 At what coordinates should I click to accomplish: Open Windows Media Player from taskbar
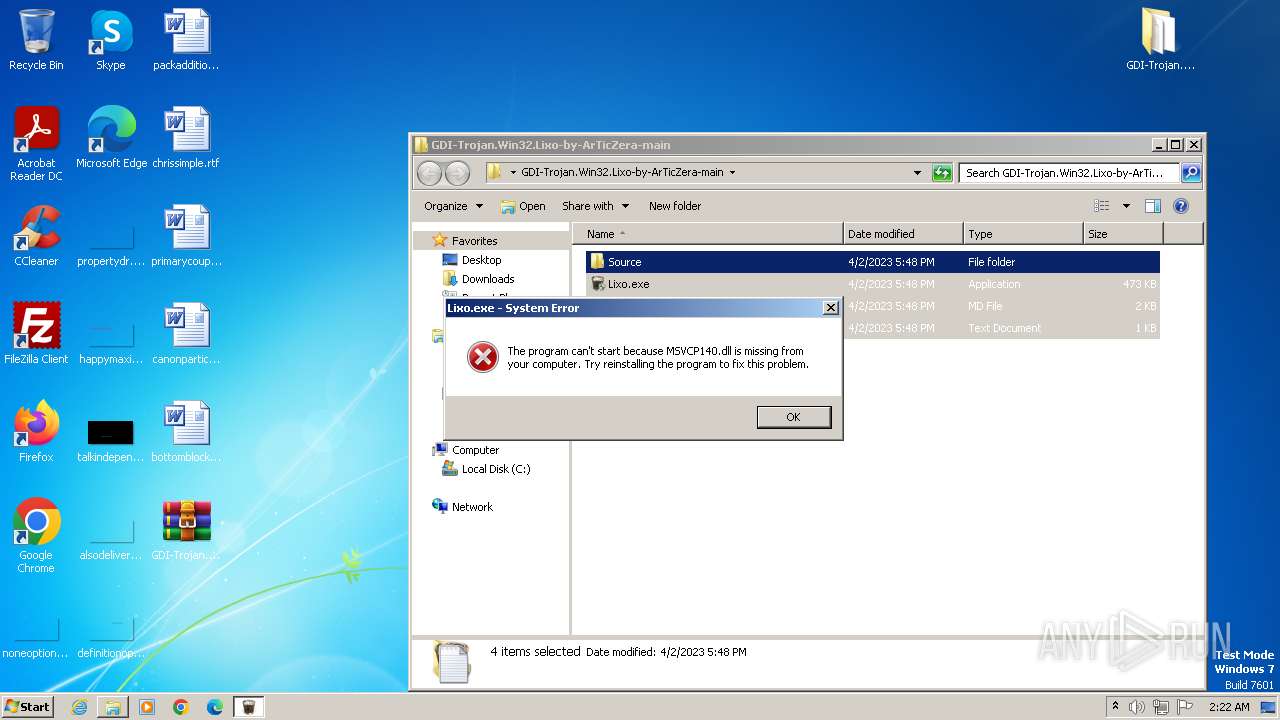coord(147,707)
